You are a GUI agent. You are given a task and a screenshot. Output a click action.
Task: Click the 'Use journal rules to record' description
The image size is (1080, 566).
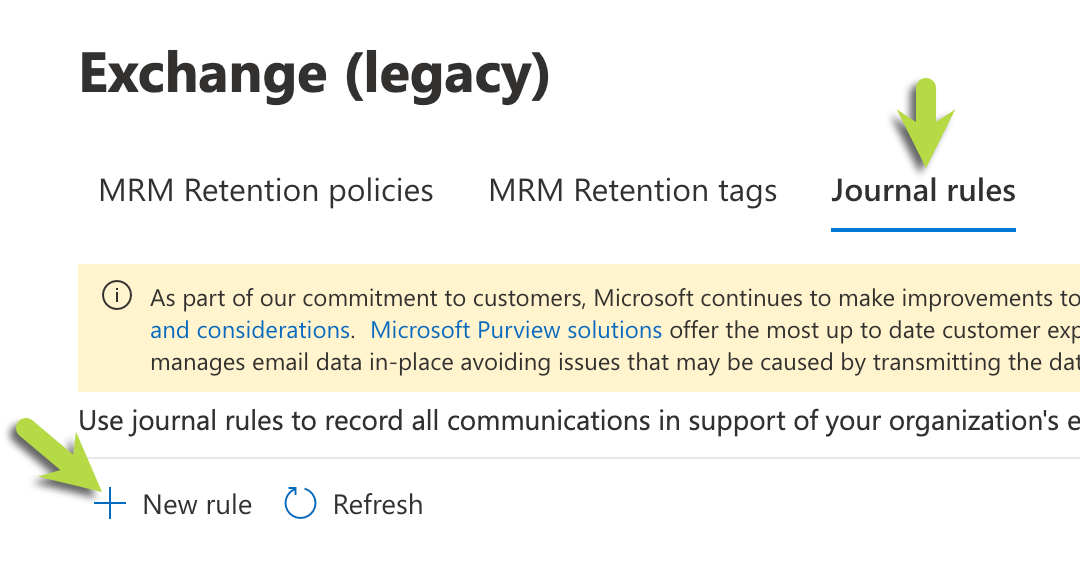(x=579, y=421)
